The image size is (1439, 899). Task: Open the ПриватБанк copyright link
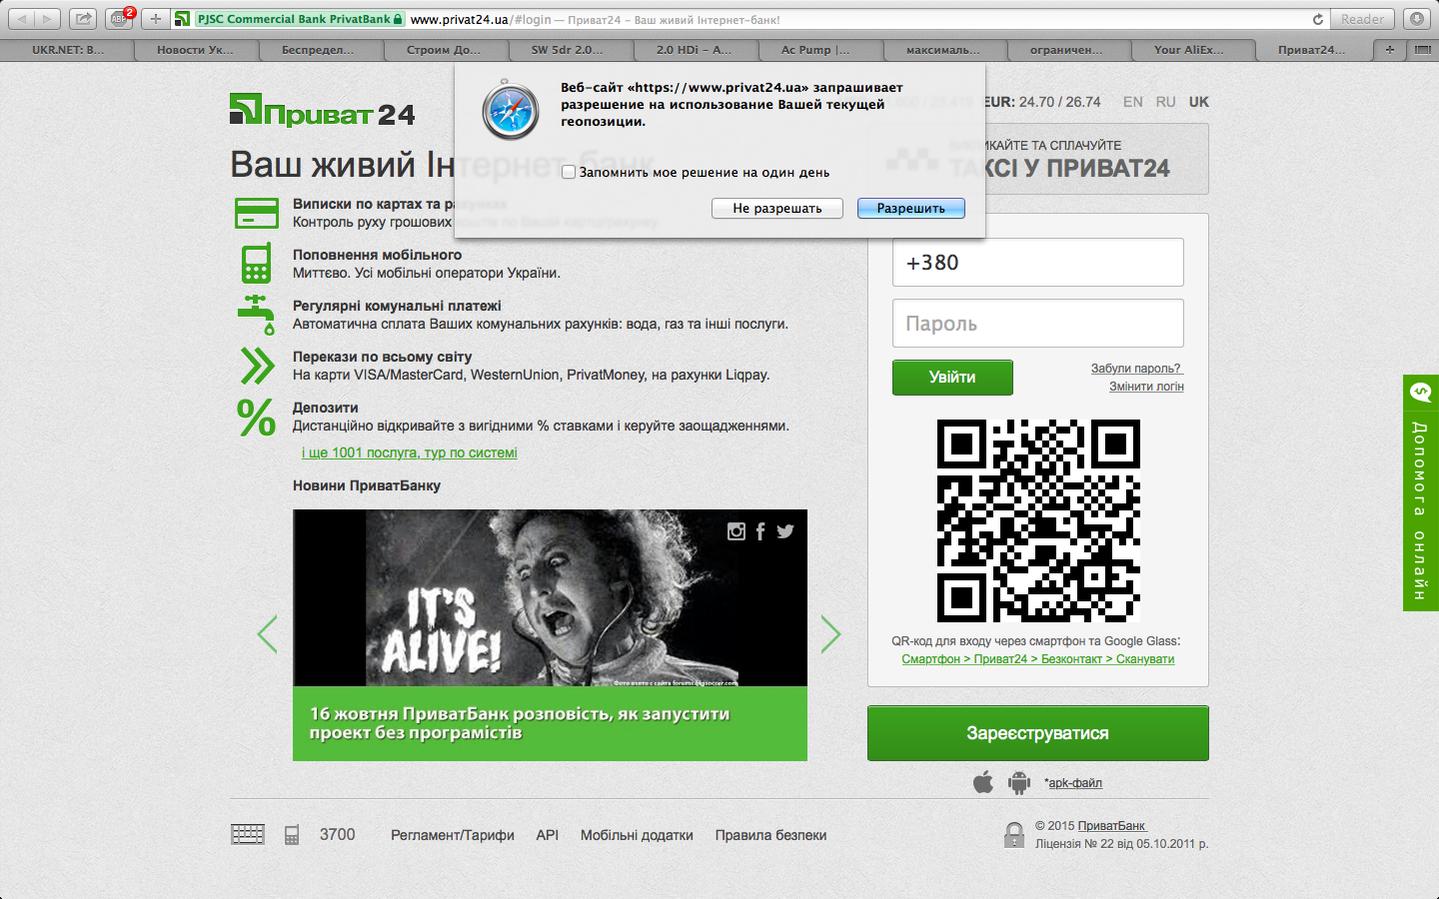pyautogui.click(x=1112, y=826)
